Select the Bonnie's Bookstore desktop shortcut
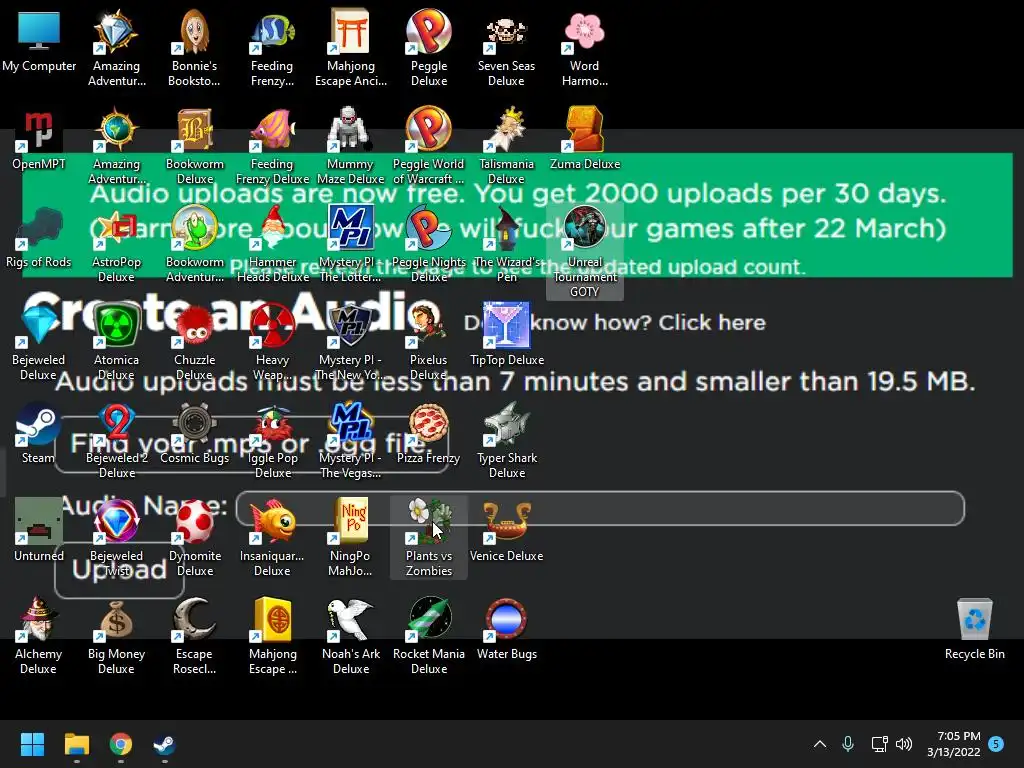 (x=194, y=49)
